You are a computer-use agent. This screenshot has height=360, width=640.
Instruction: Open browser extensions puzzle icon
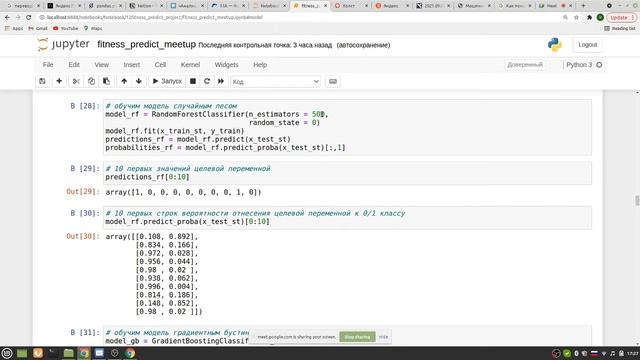(589, 18)
